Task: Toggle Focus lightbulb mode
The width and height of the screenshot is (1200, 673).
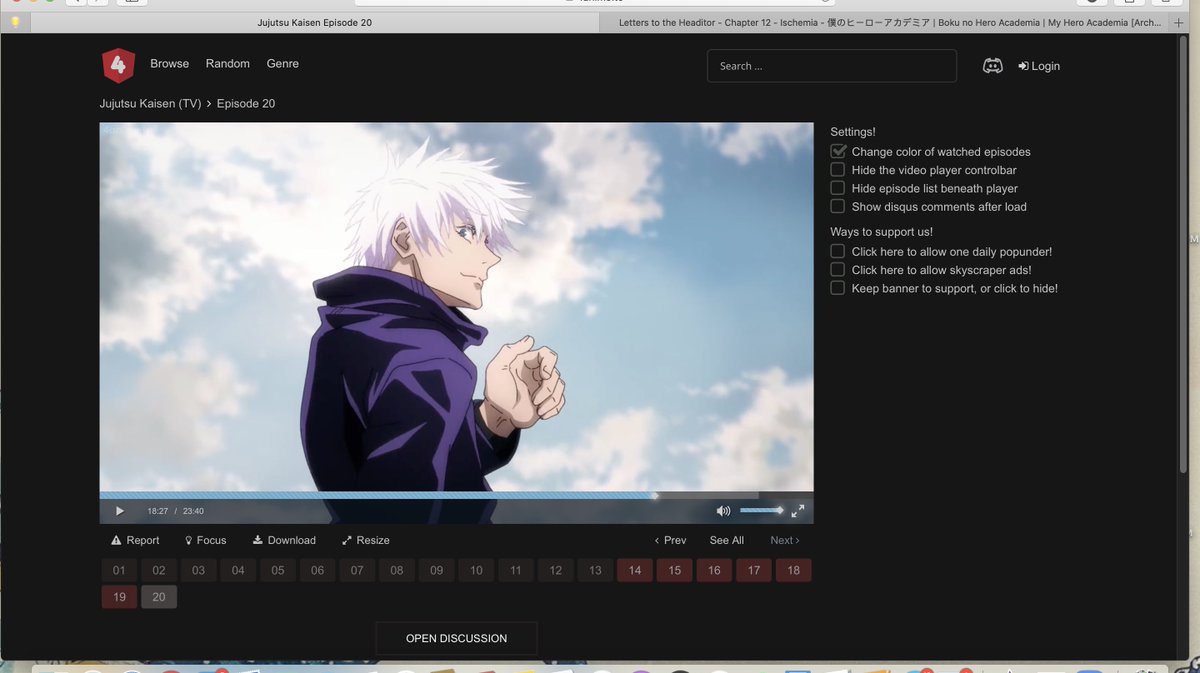Action: [206, 540]
